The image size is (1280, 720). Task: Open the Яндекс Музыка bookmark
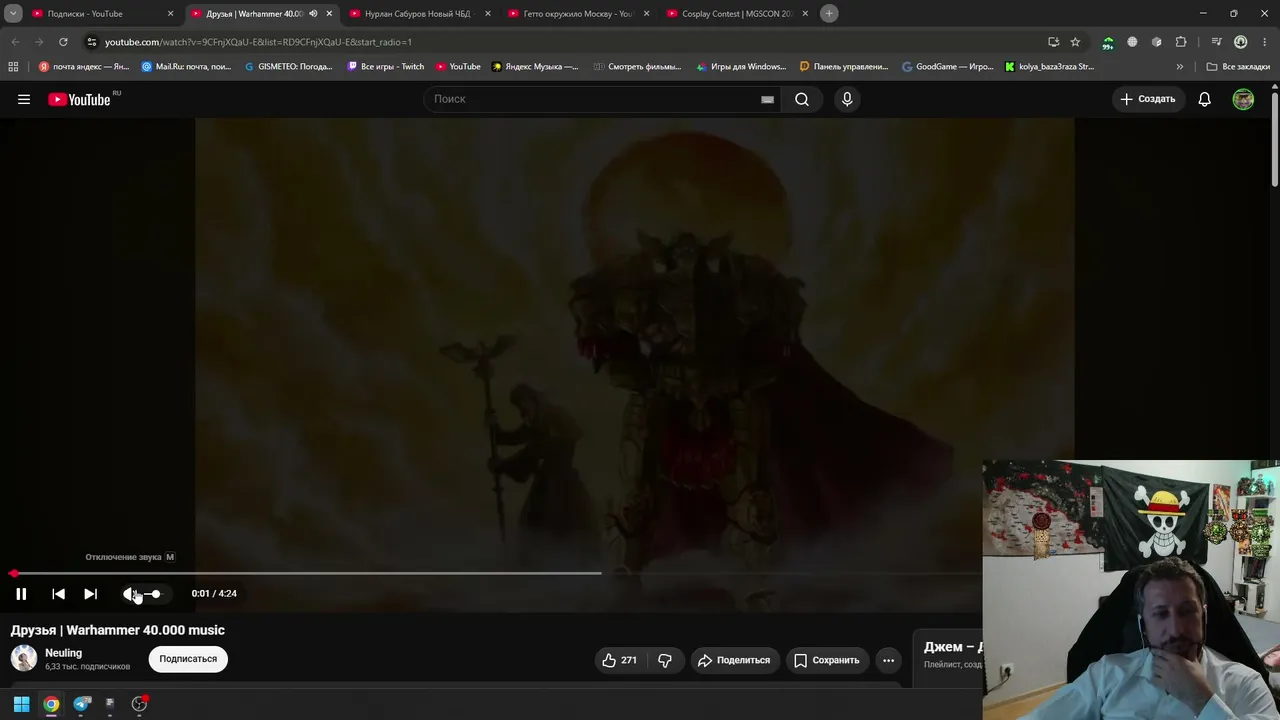[x=535, y=67]
